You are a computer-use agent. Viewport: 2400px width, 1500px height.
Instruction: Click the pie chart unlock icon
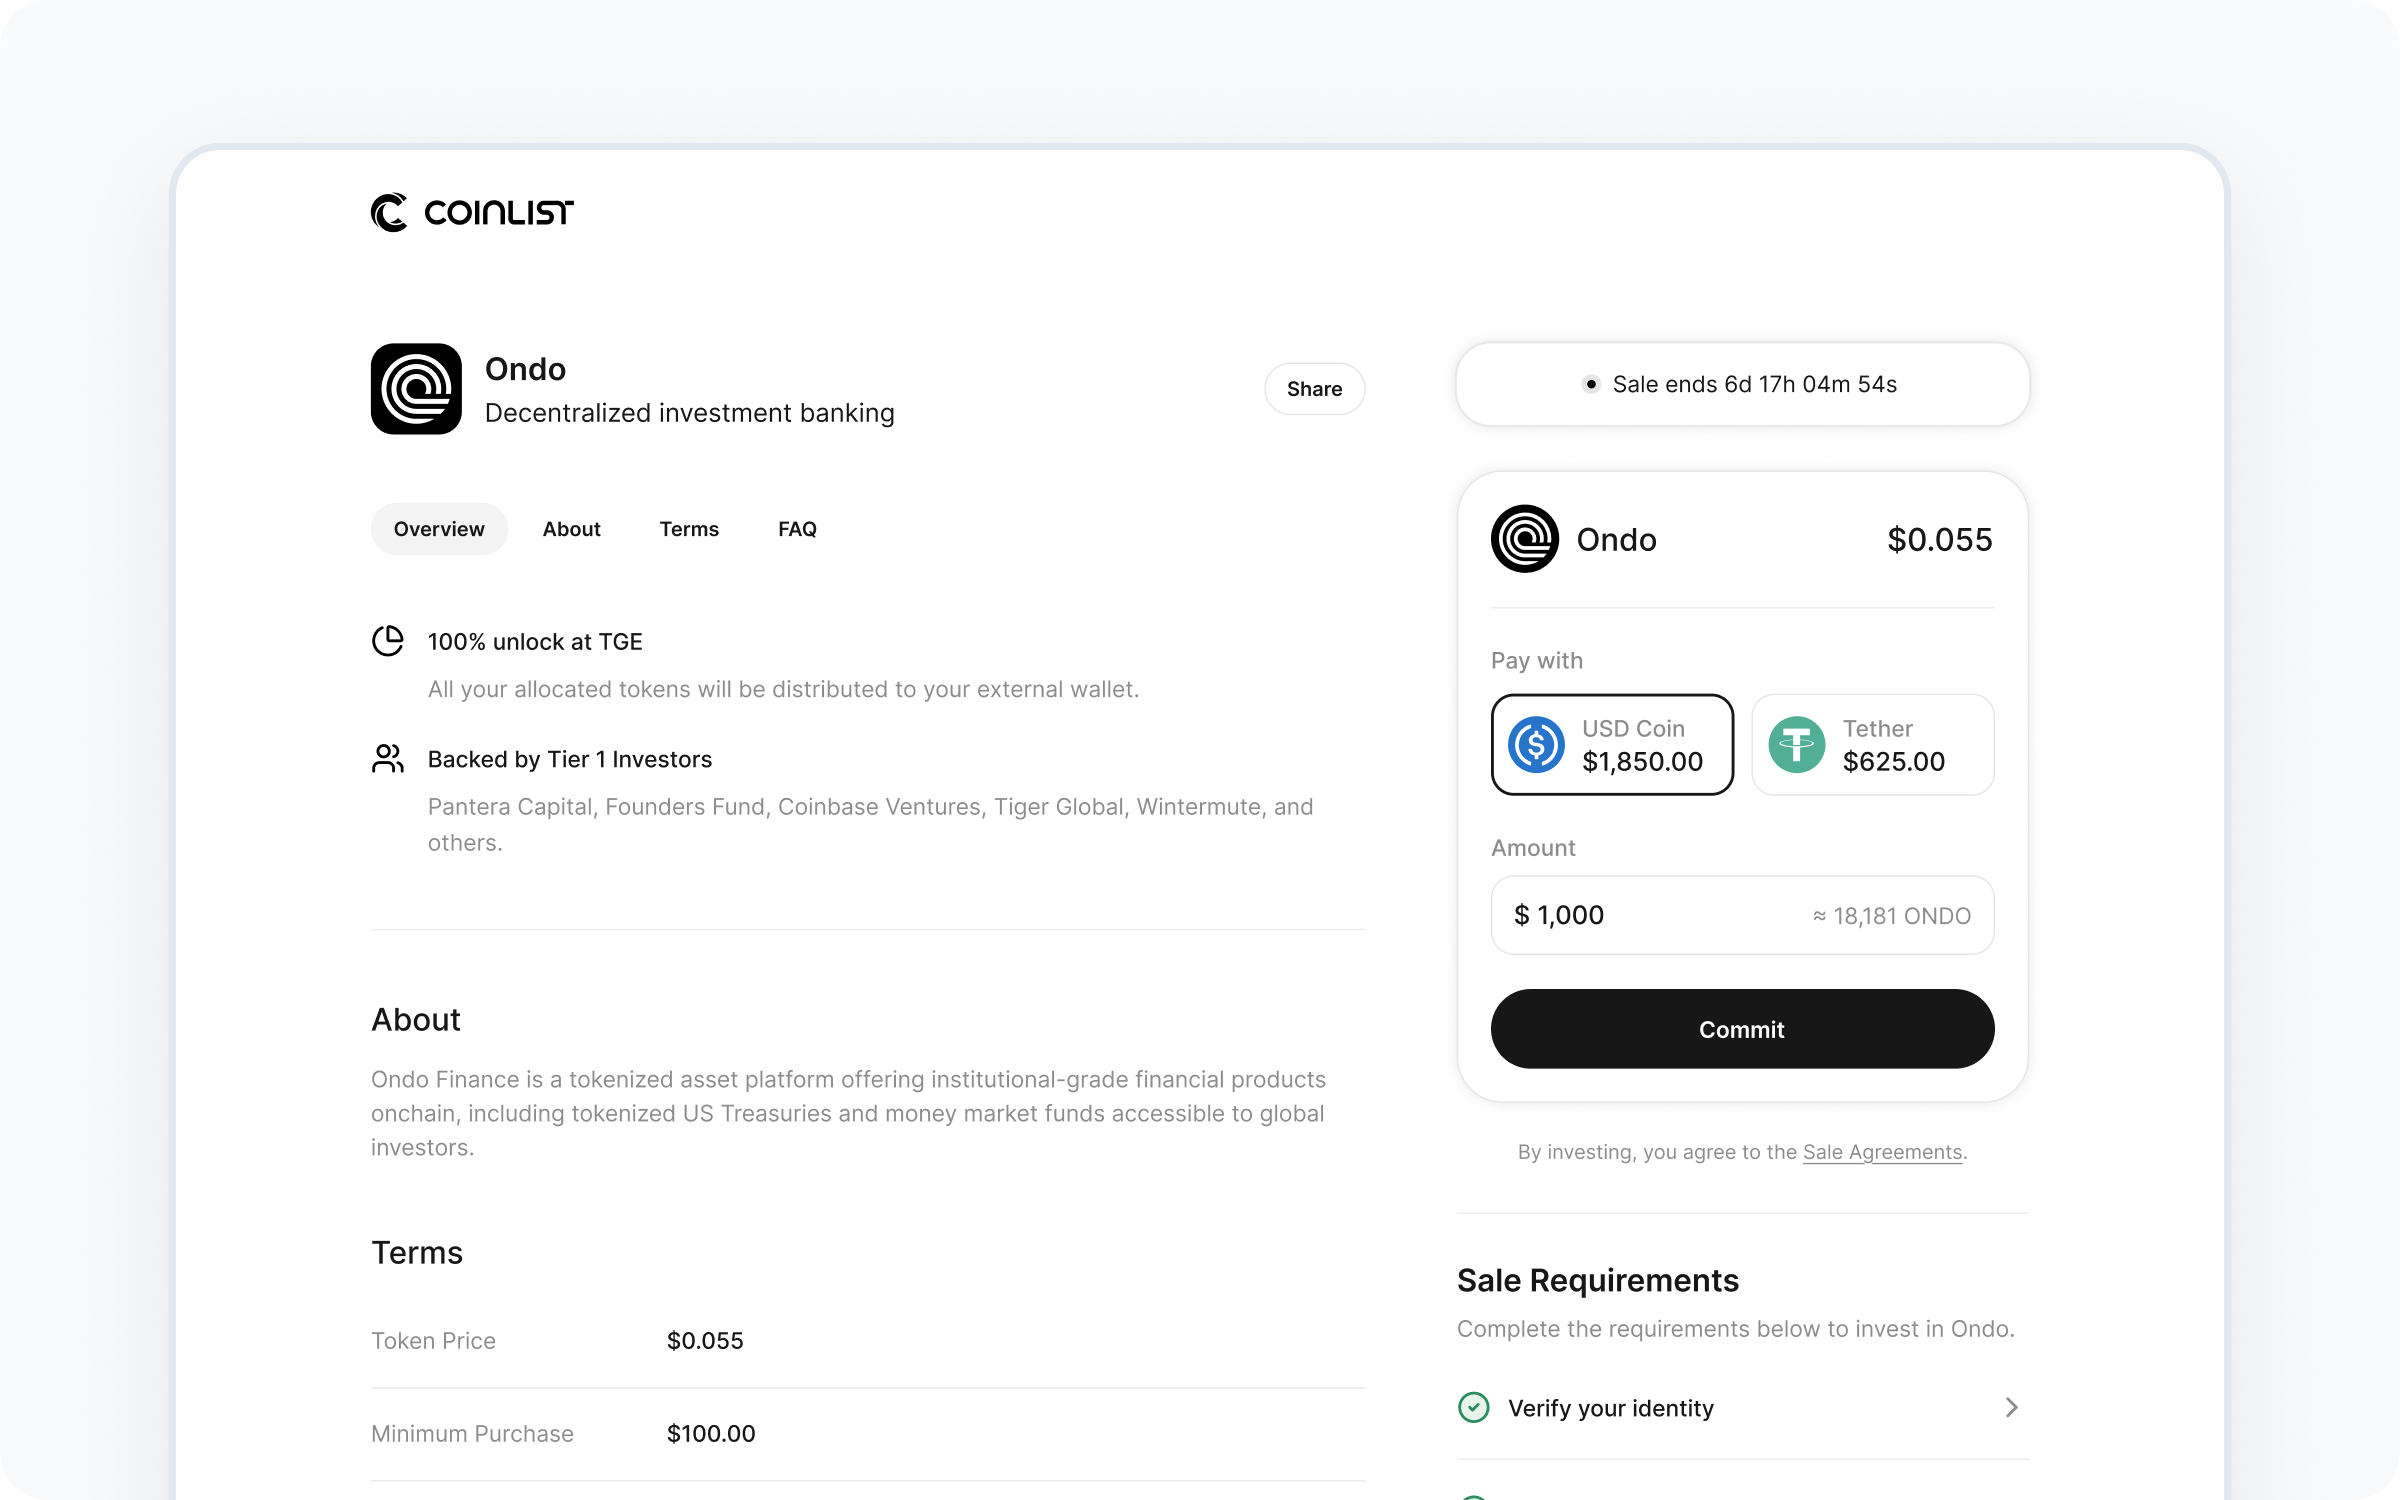pos(388,641)
